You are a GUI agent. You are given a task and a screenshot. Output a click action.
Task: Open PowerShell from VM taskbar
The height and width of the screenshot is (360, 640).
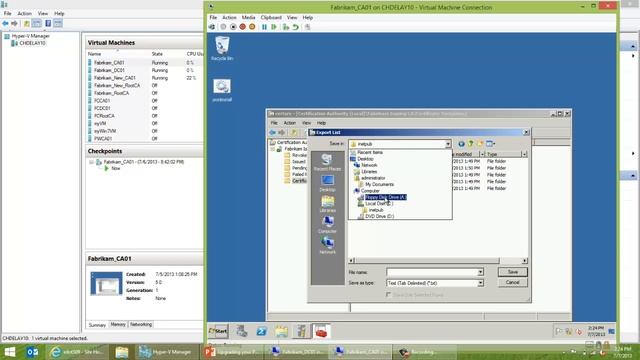(261, 331)
